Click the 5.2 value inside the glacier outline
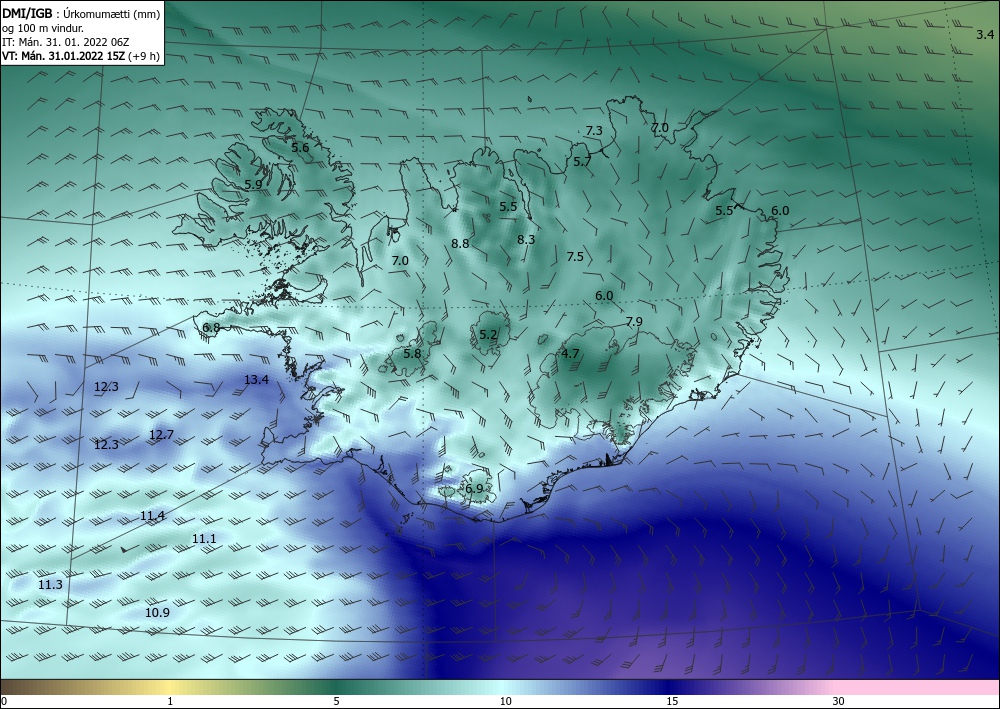The height and width of the screenshot is (709, 1000). (488, 334)
